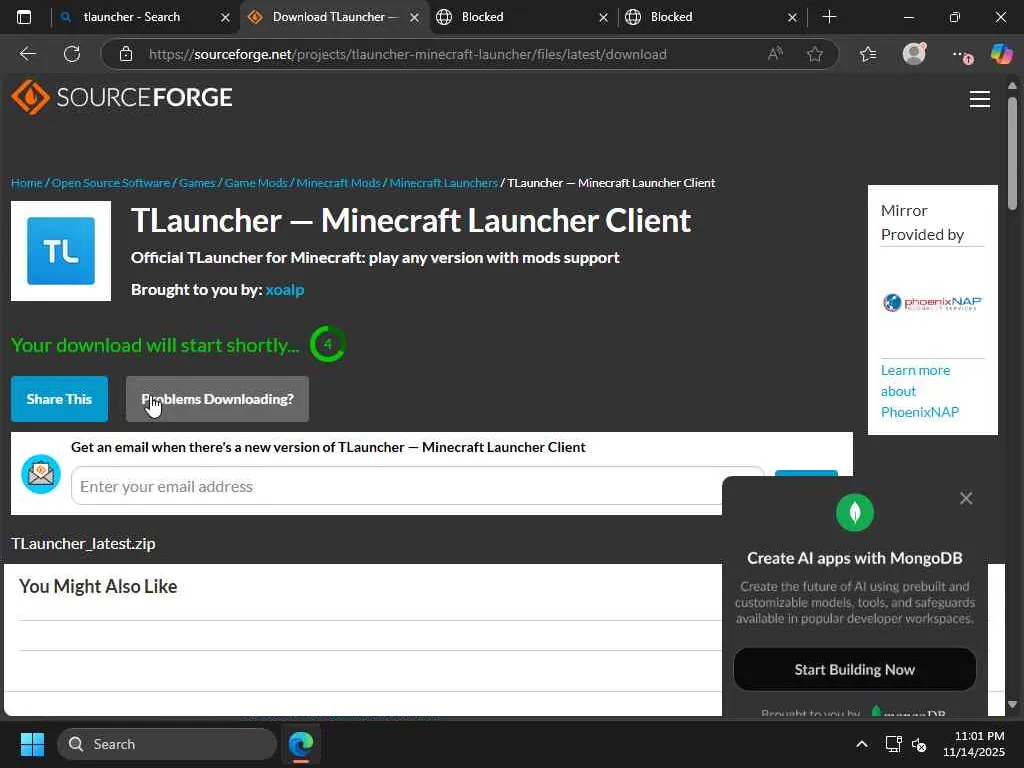Click the phoenixNAP mirror logo
This screenshot has height=768, width=1024.
tap(933, 302)
